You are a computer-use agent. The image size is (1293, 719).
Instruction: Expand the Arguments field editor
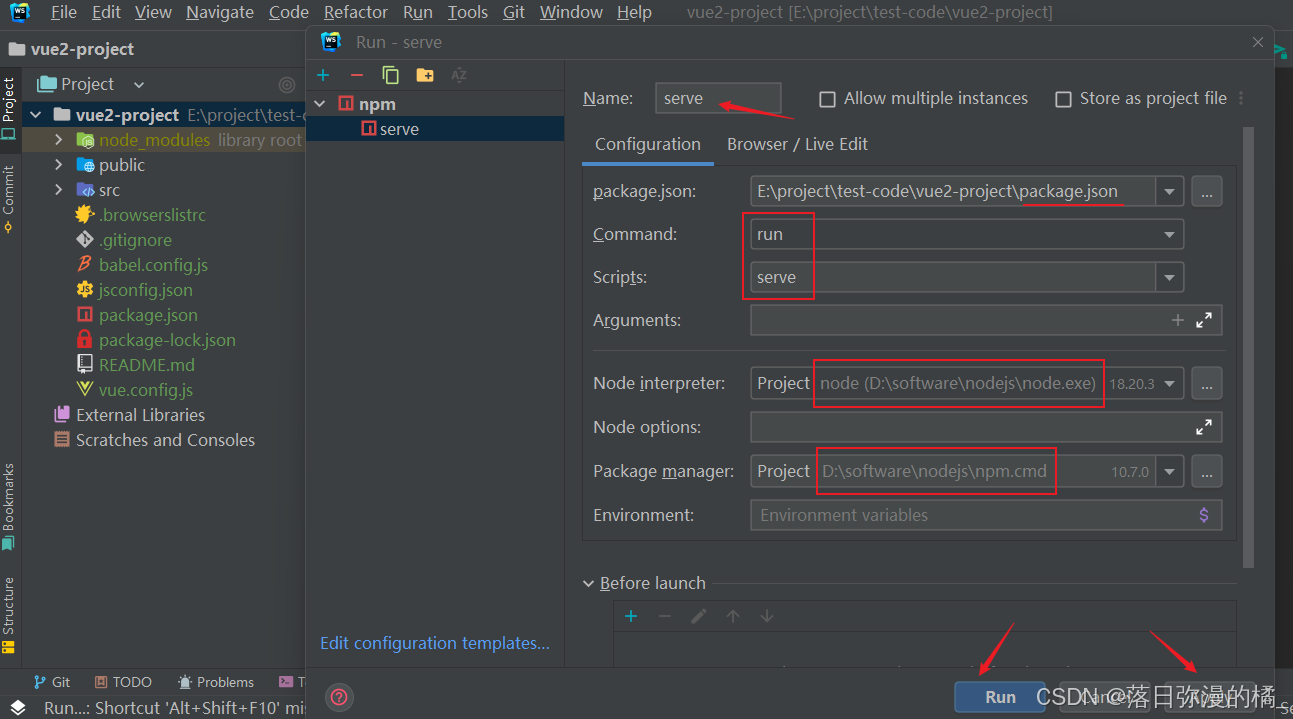[x=1204, y=320]
